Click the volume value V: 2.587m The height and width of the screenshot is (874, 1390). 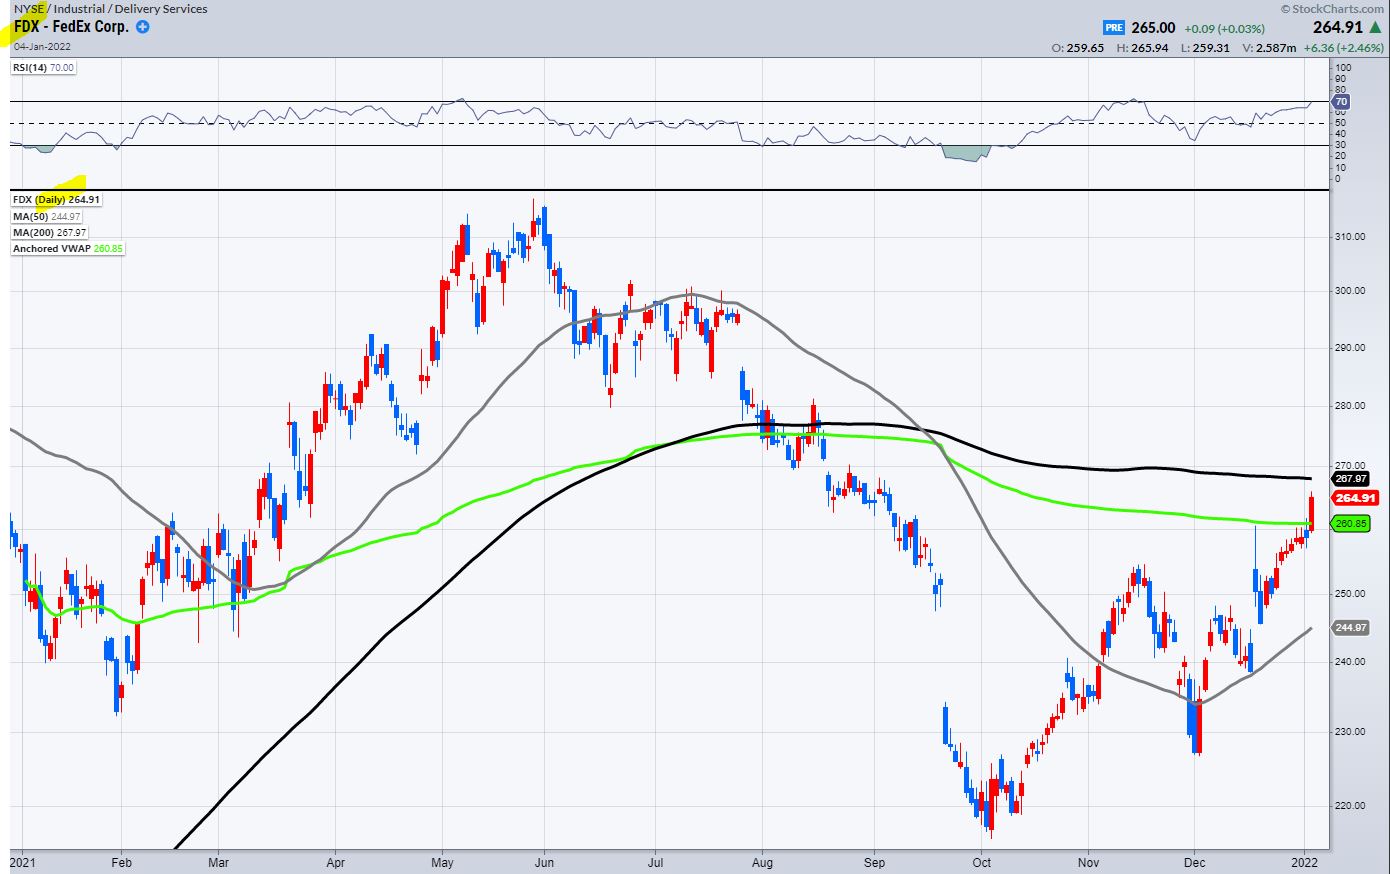pos(1270,48)
